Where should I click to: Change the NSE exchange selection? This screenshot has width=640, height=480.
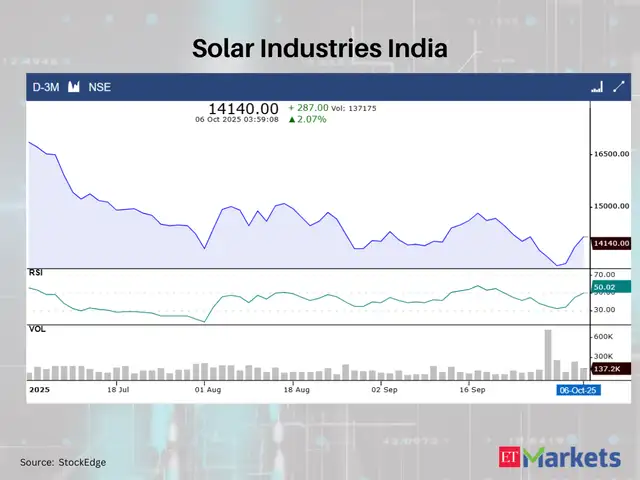[x=100, y=87]
